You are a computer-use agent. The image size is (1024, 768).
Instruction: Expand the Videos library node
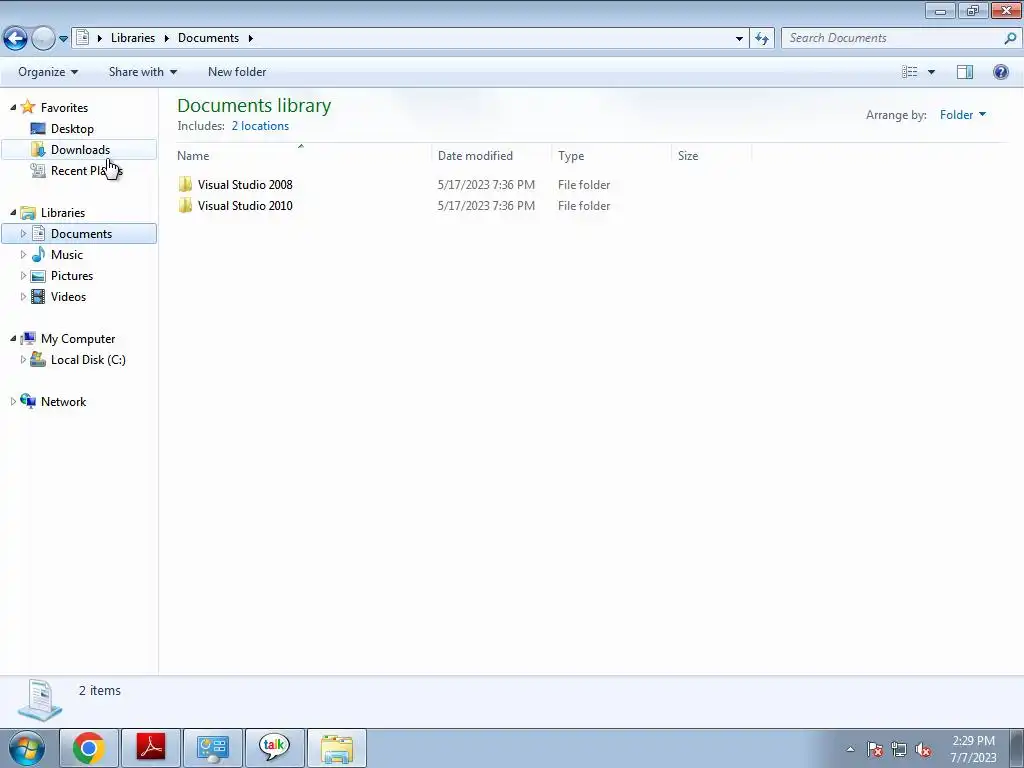click(23, 296)
